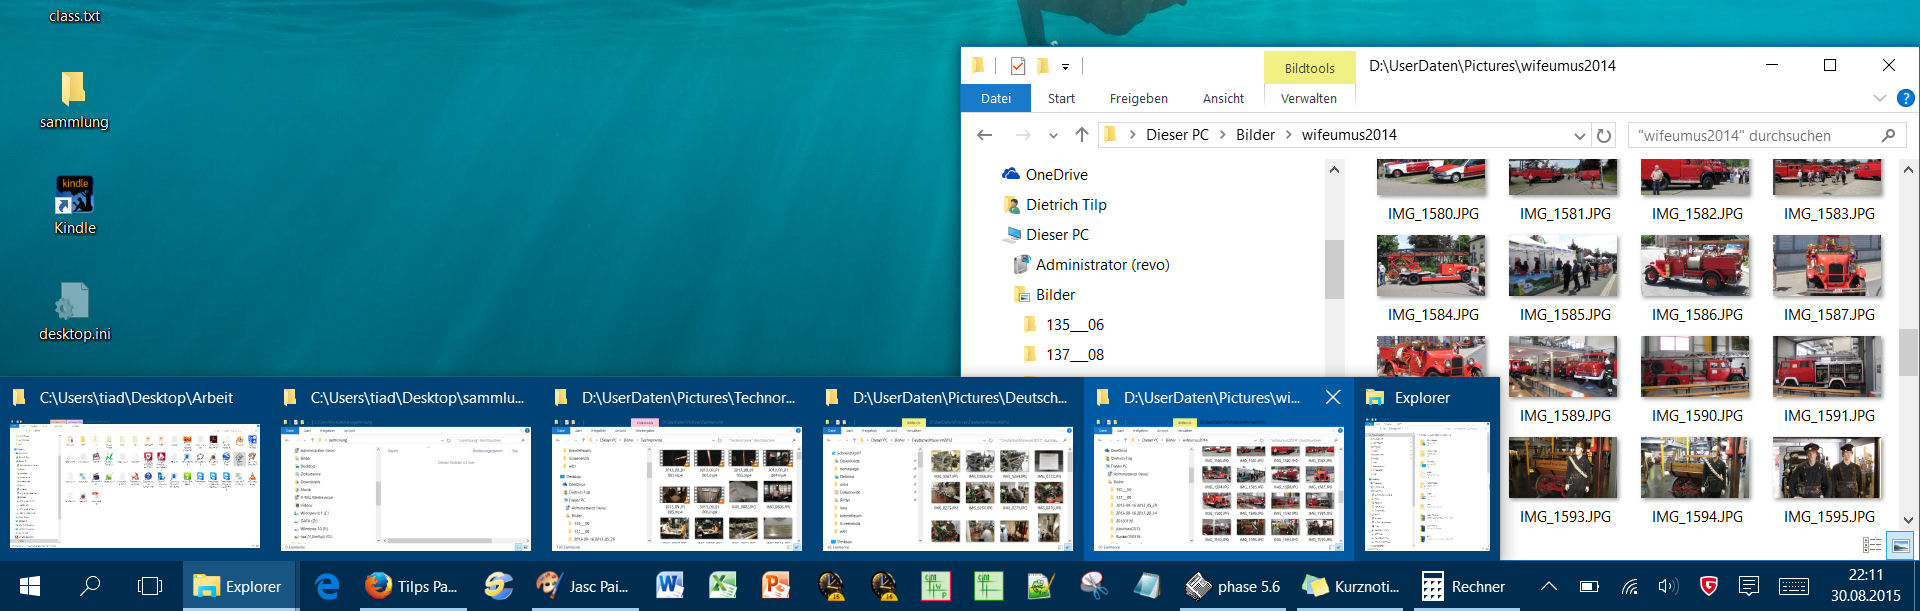Open the Datei menu tab
The width and height of the screenshot is (1920, 611).
(995, 98)
